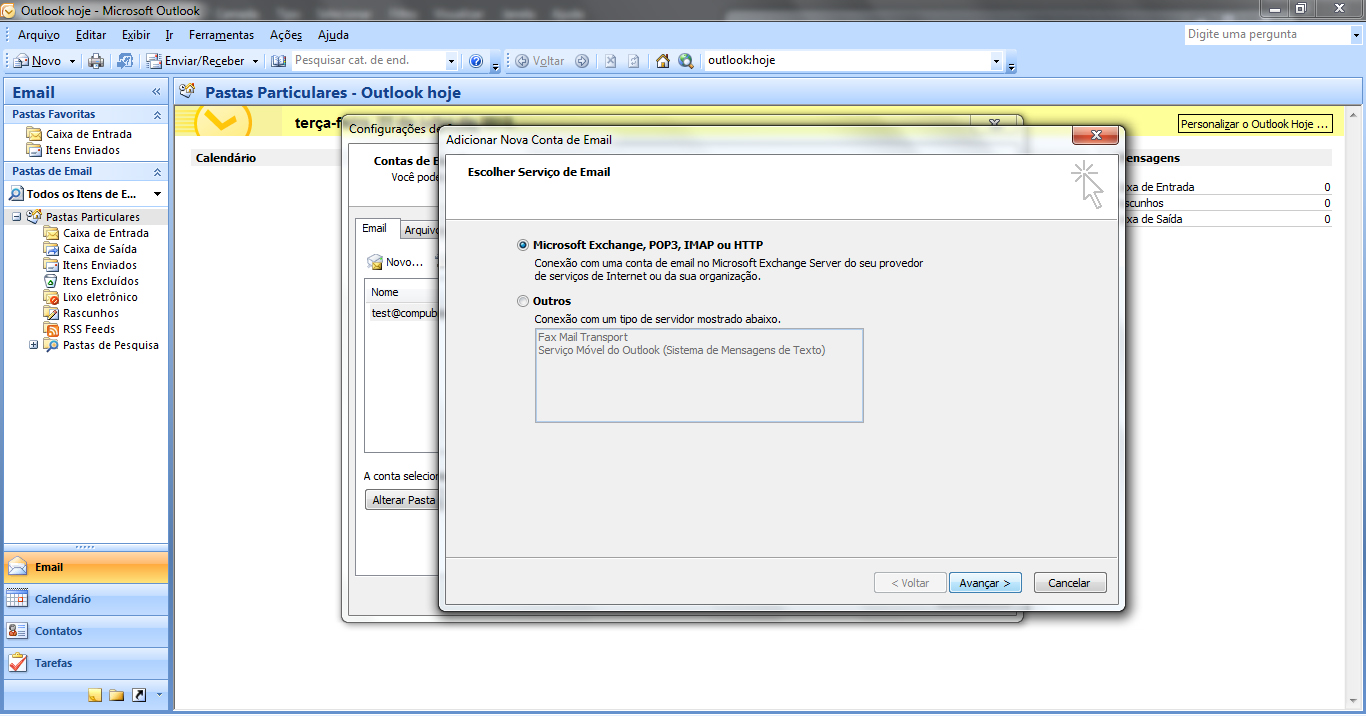Viewport: 1366px width, 716px height.
Task: Click the RSS Feeds folder icon
Action: pyautogui.click(x=51, y=329)
